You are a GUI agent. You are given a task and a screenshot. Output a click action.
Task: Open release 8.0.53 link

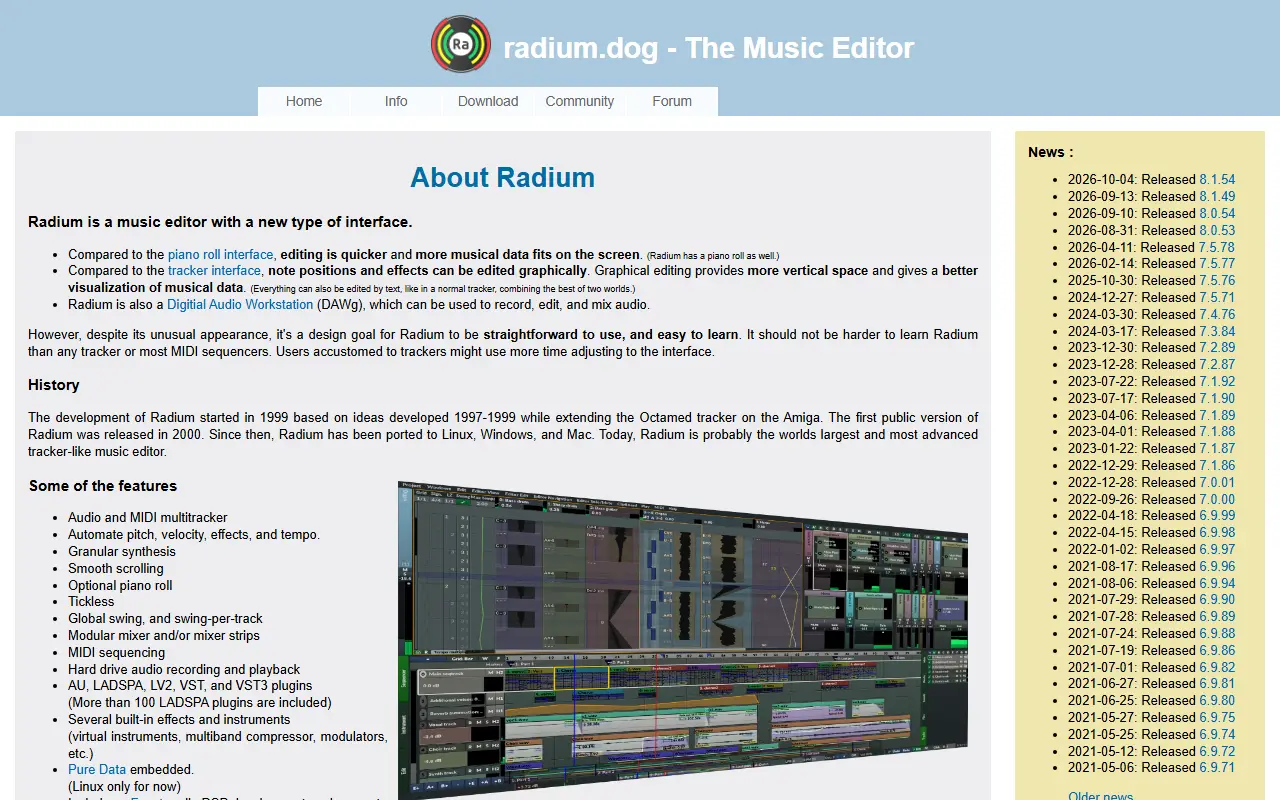click(x=1217, y=230)
